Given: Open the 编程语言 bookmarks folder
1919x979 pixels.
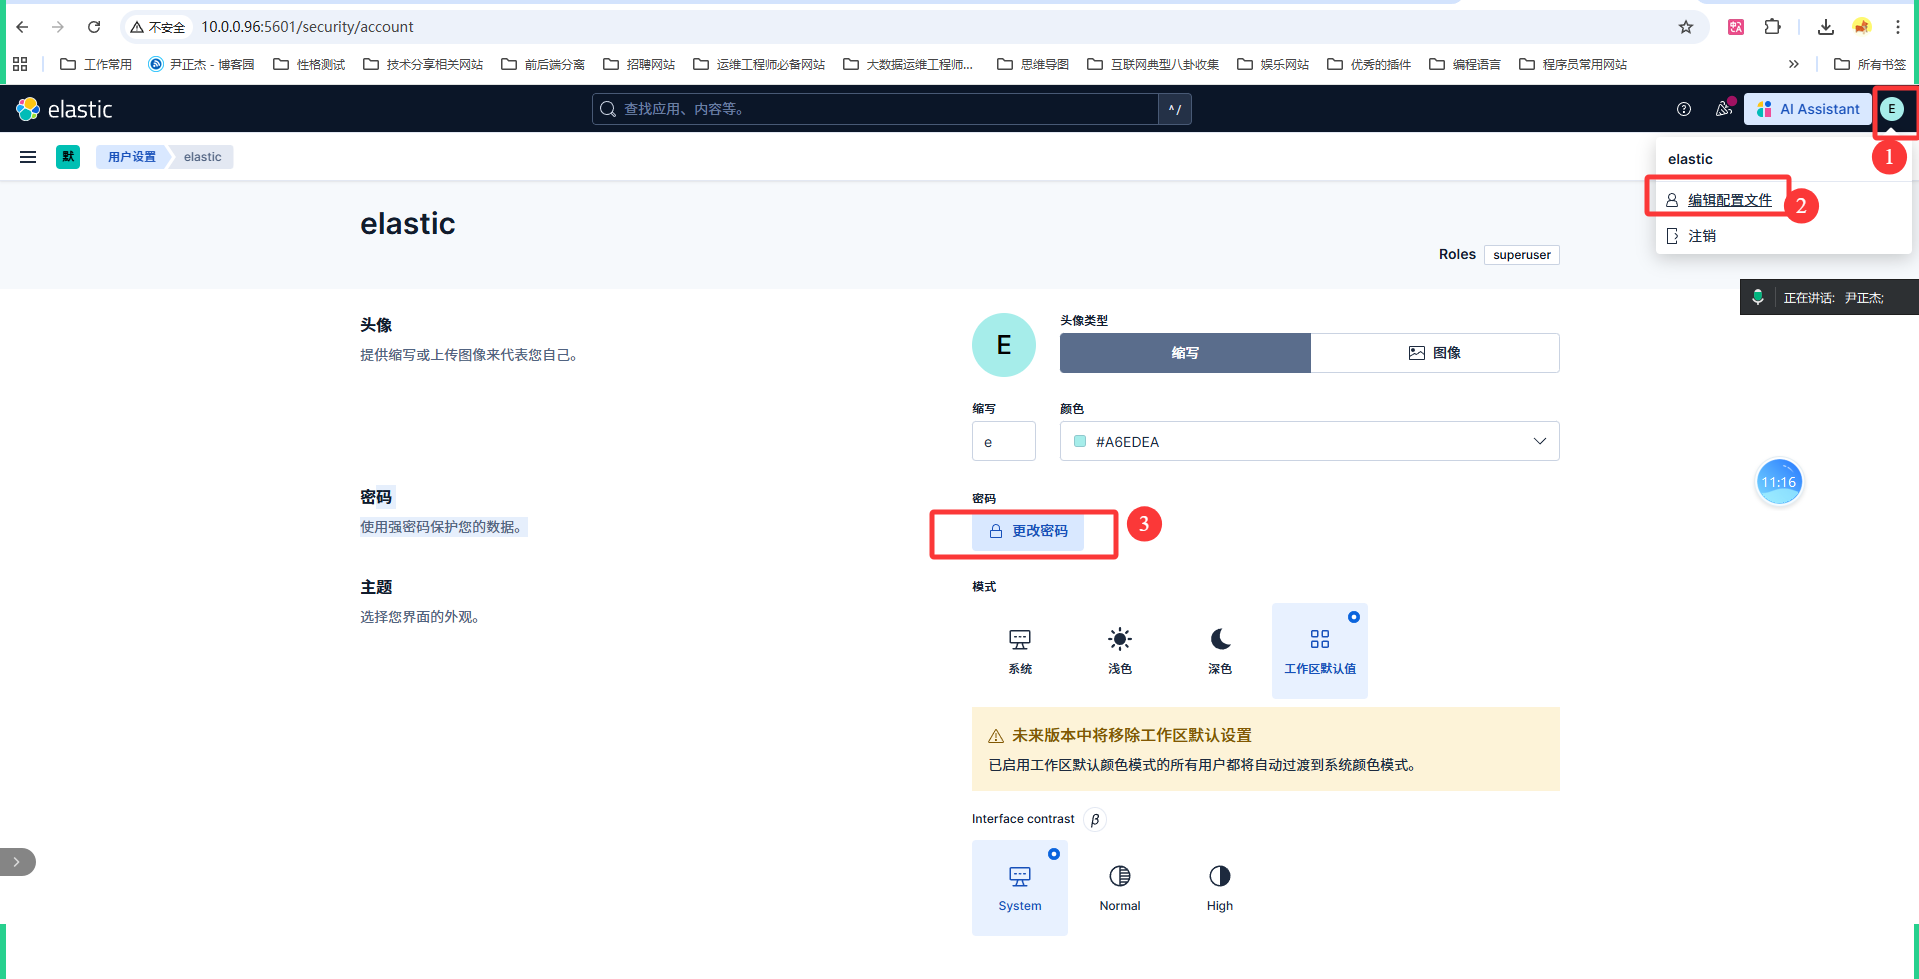Looking at the screenshot, I should click(x=1465, y=64).
